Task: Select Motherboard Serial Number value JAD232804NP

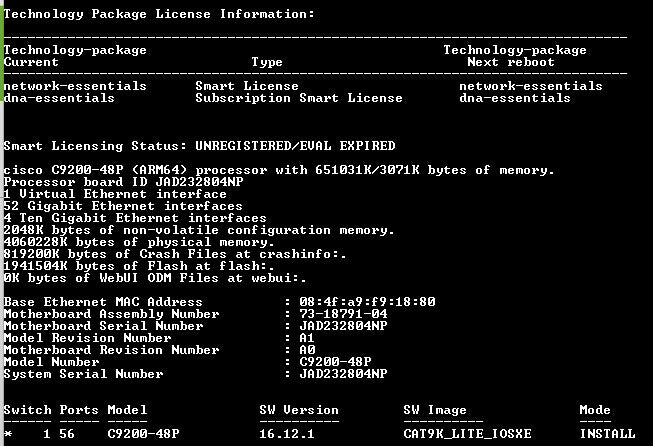Action: tap(343, 326)
